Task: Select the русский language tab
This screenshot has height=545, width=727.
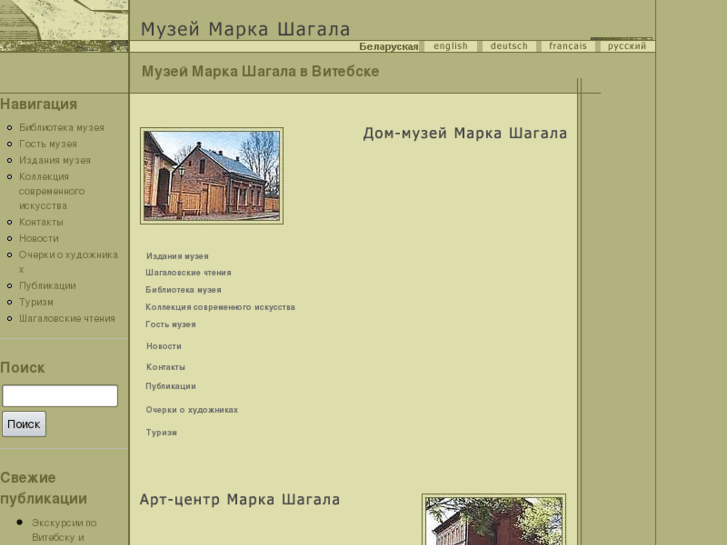Action: 627,46
